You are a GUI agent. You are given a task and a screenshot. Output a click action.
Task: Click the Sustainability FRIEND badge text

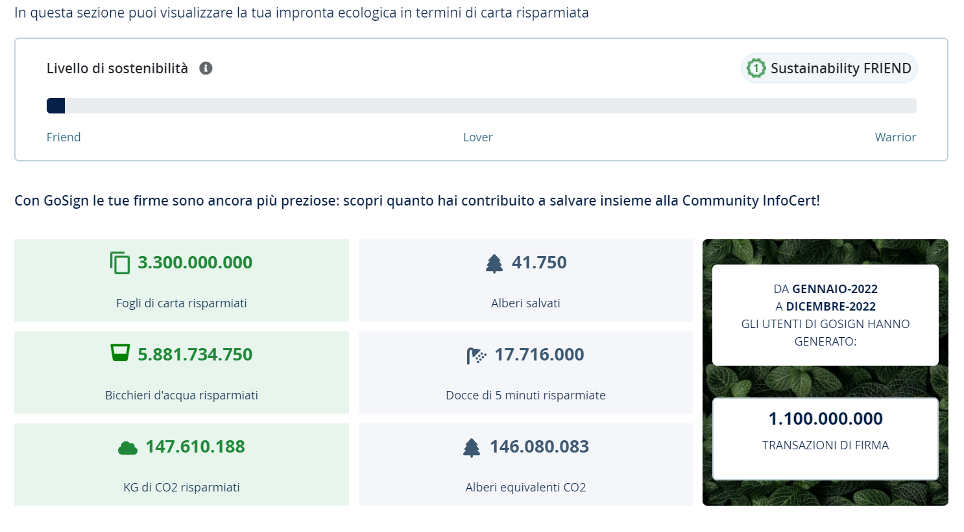(x=841, y=69)
